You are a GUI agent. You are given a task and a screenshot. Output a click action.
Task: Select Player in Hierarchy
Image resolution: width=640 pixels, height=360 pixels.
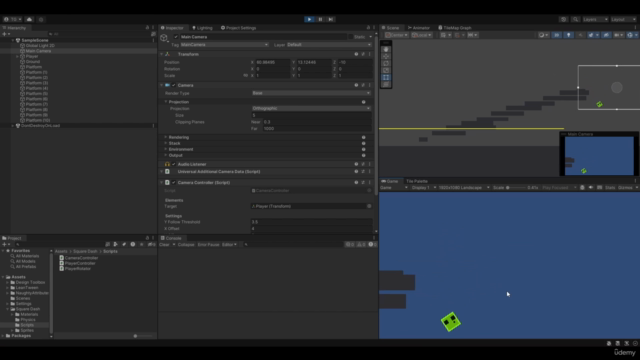pyautogui.click(x=32, y=56)
